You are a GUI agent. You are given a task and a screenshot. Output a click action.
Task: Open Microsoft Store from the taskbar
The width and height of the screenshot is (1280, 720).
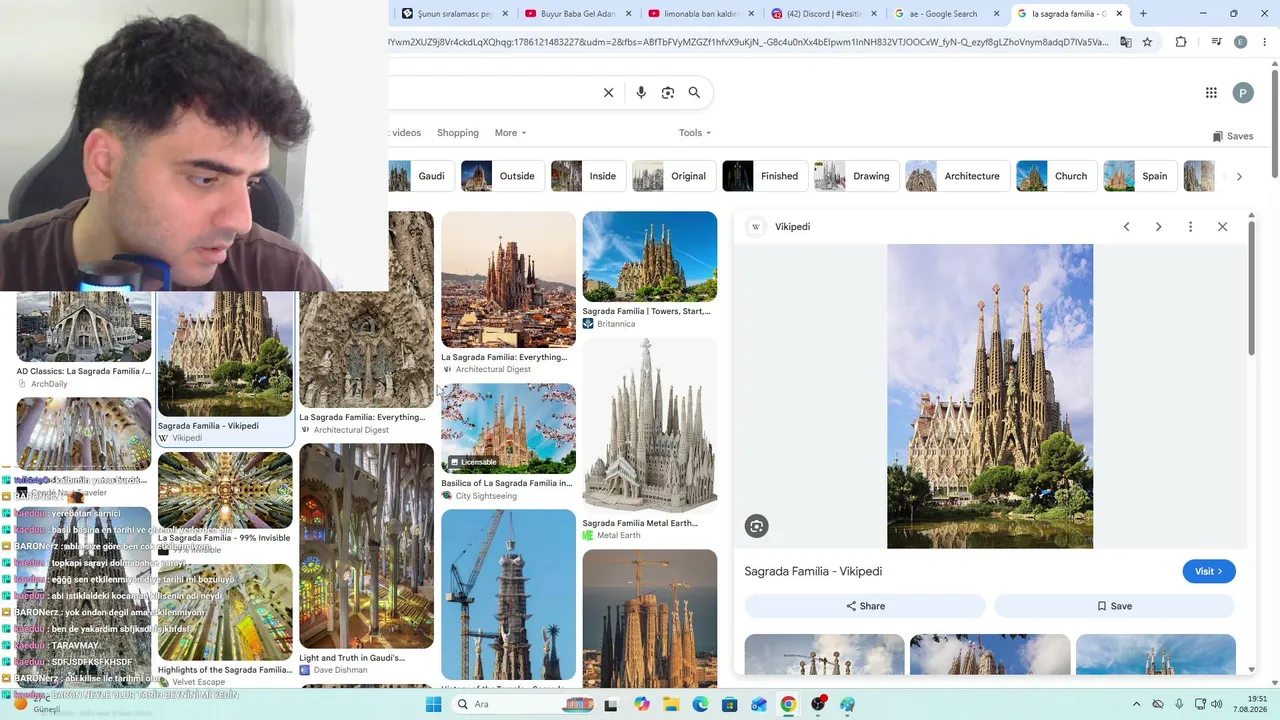tap(730, 704)
